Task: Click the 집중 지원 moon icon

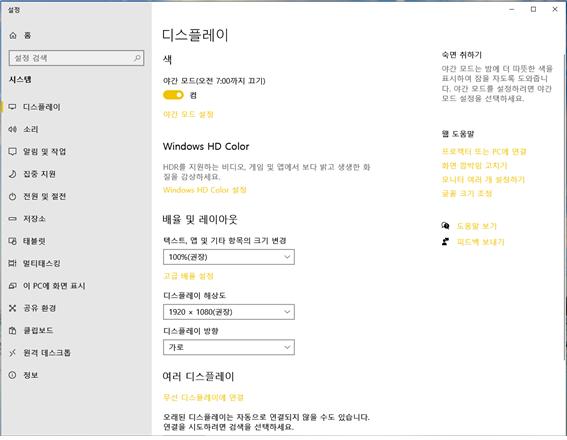Action: 13,174
